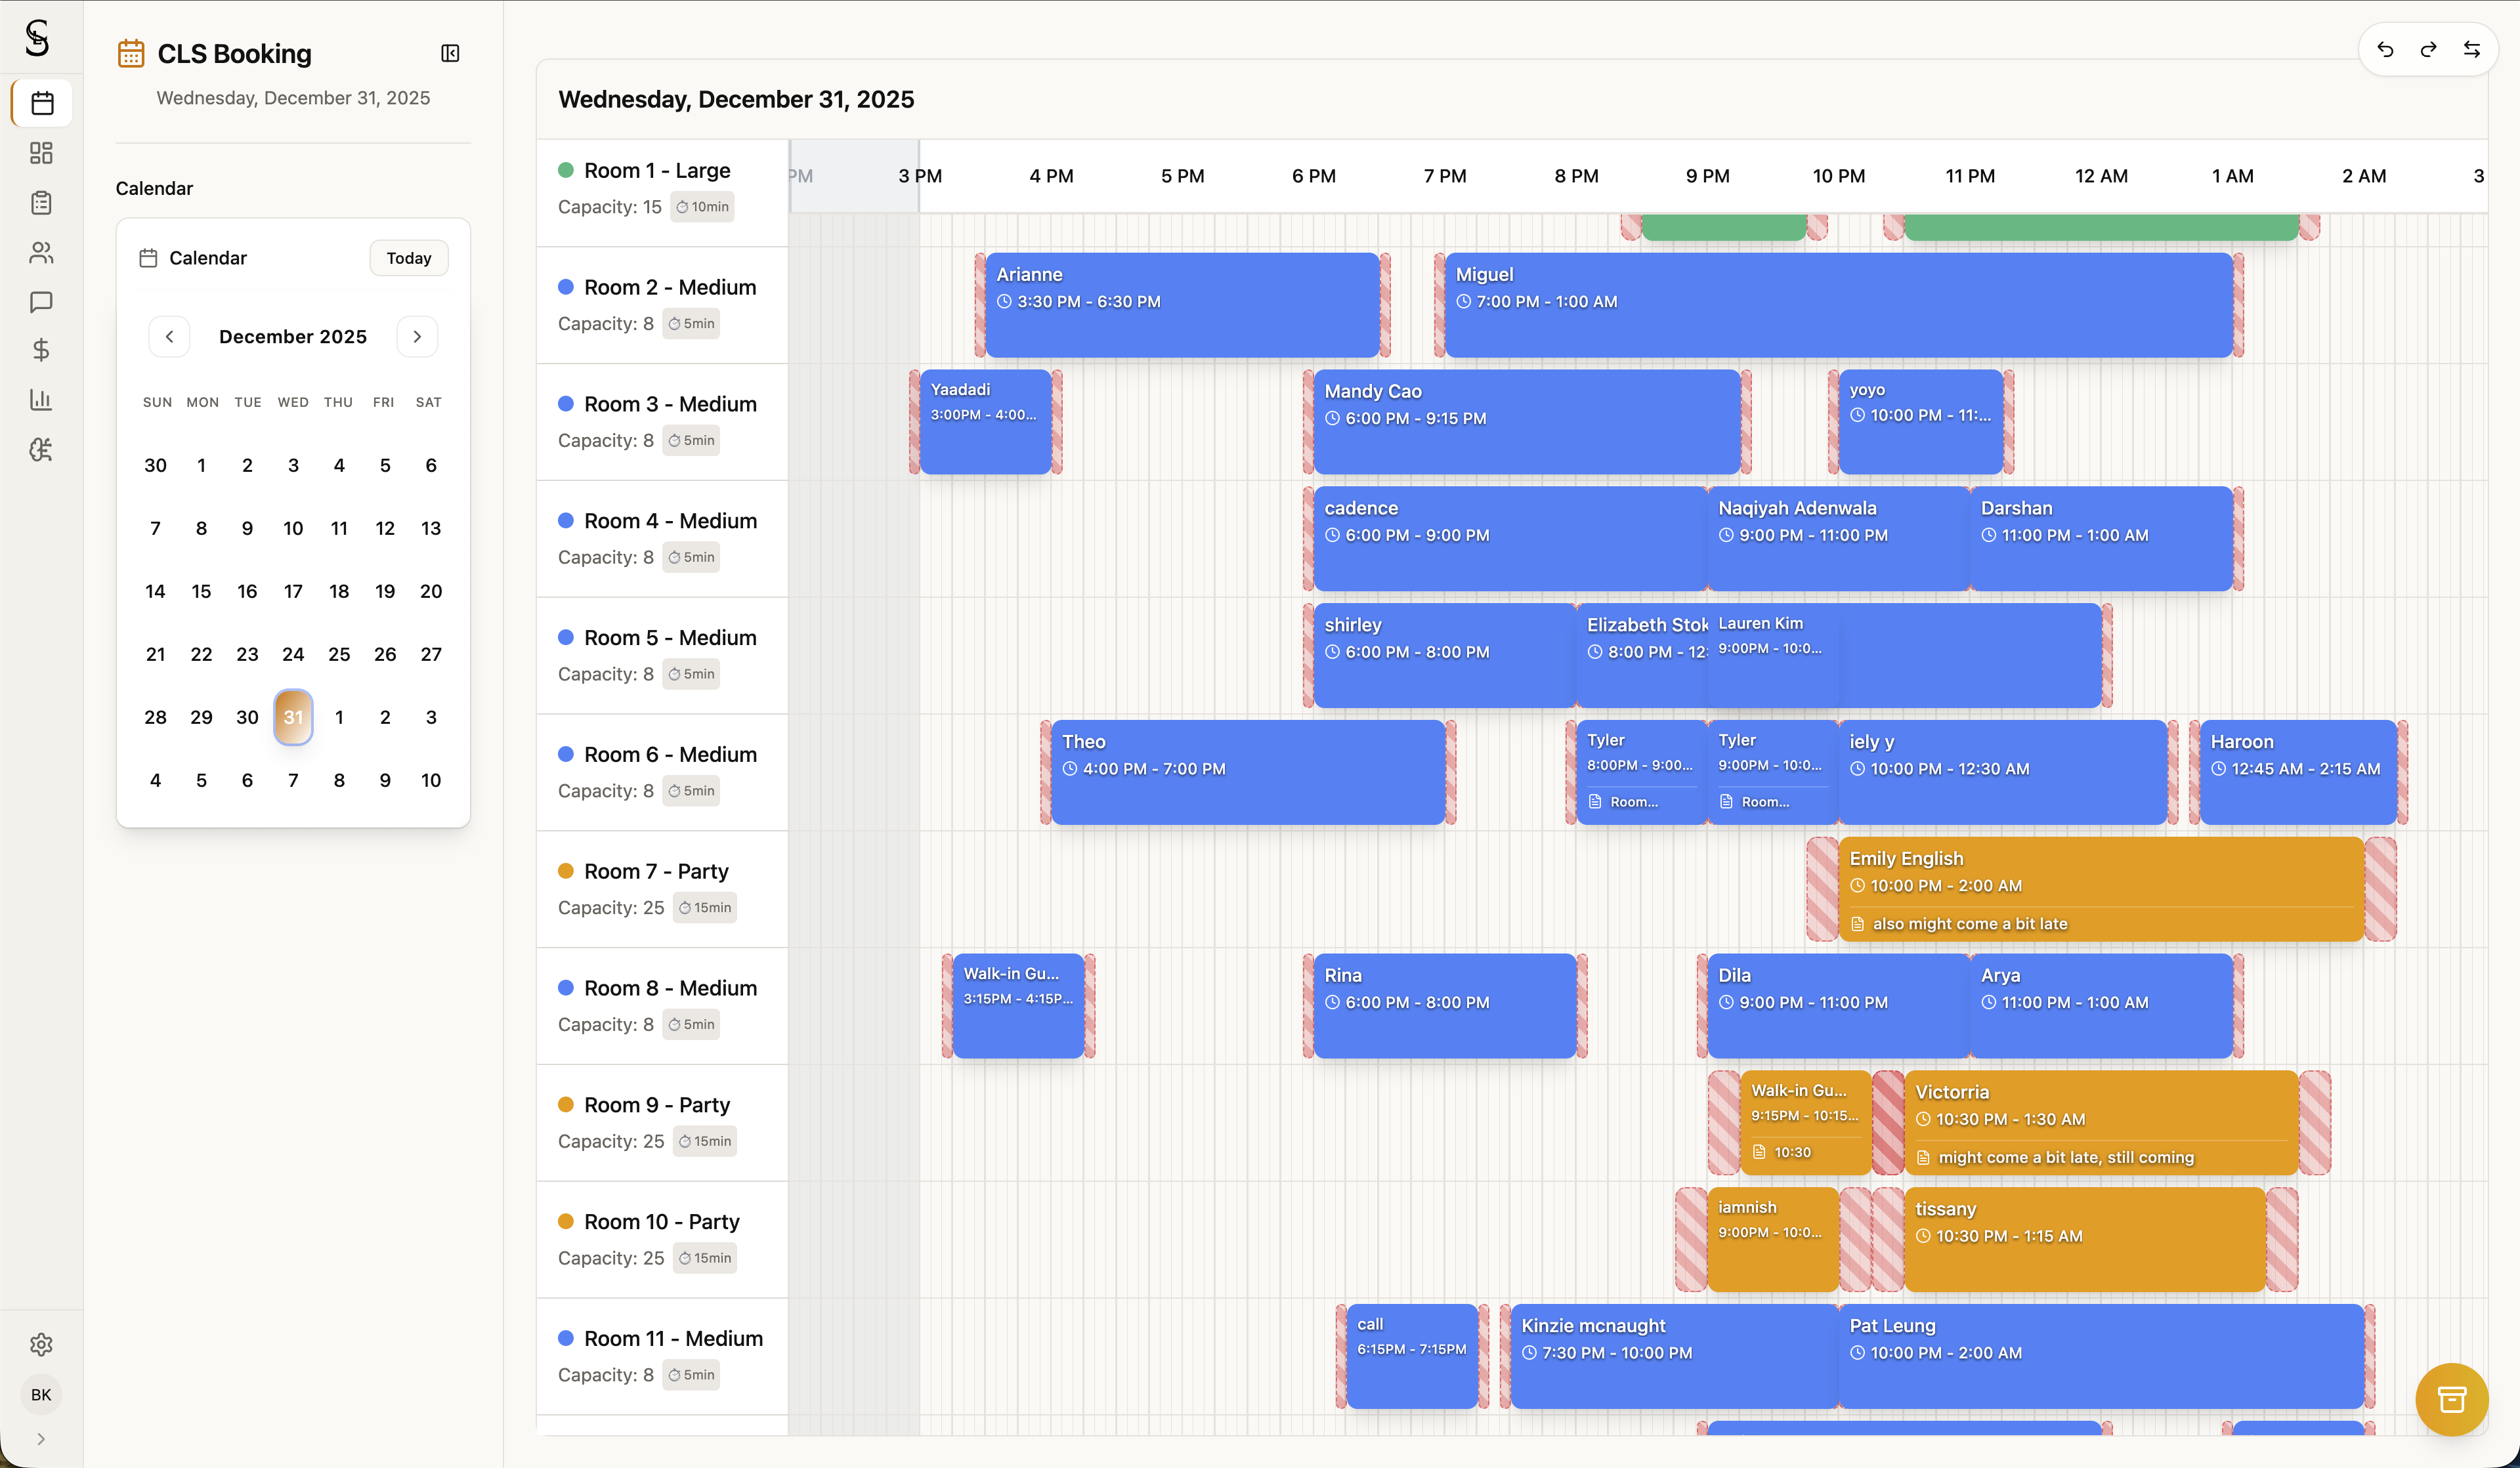The height and width of the screenshot is (1468, 2520).
Task: Click the swap arrows icon at top right
Action: pyautogui.click(x=2472, y=50)
